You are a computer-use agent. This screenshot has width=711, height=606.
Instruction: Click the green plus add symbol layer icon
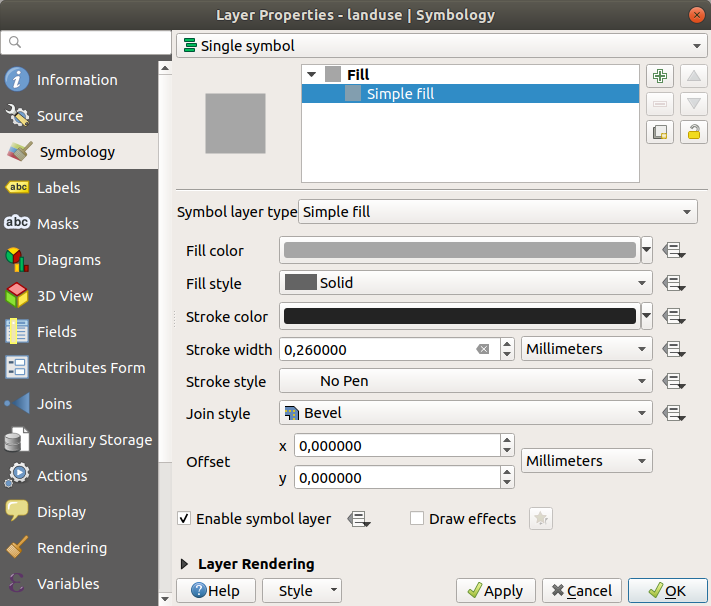click(659, 77)
